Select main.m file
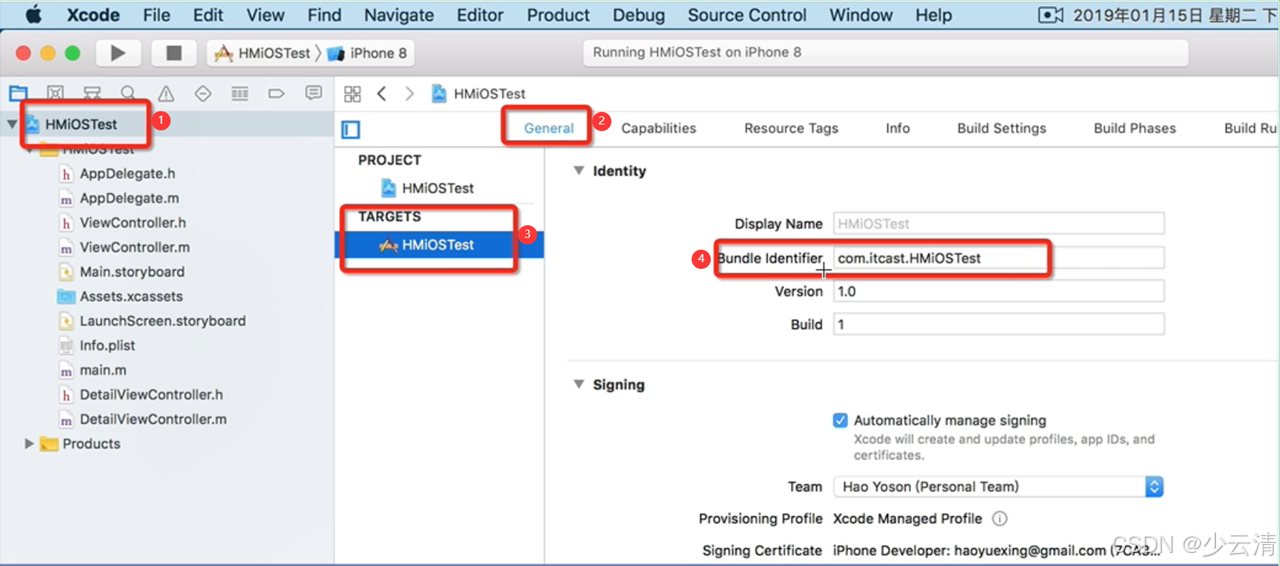This screenshot has width=1280, height=566. (103, 370)
